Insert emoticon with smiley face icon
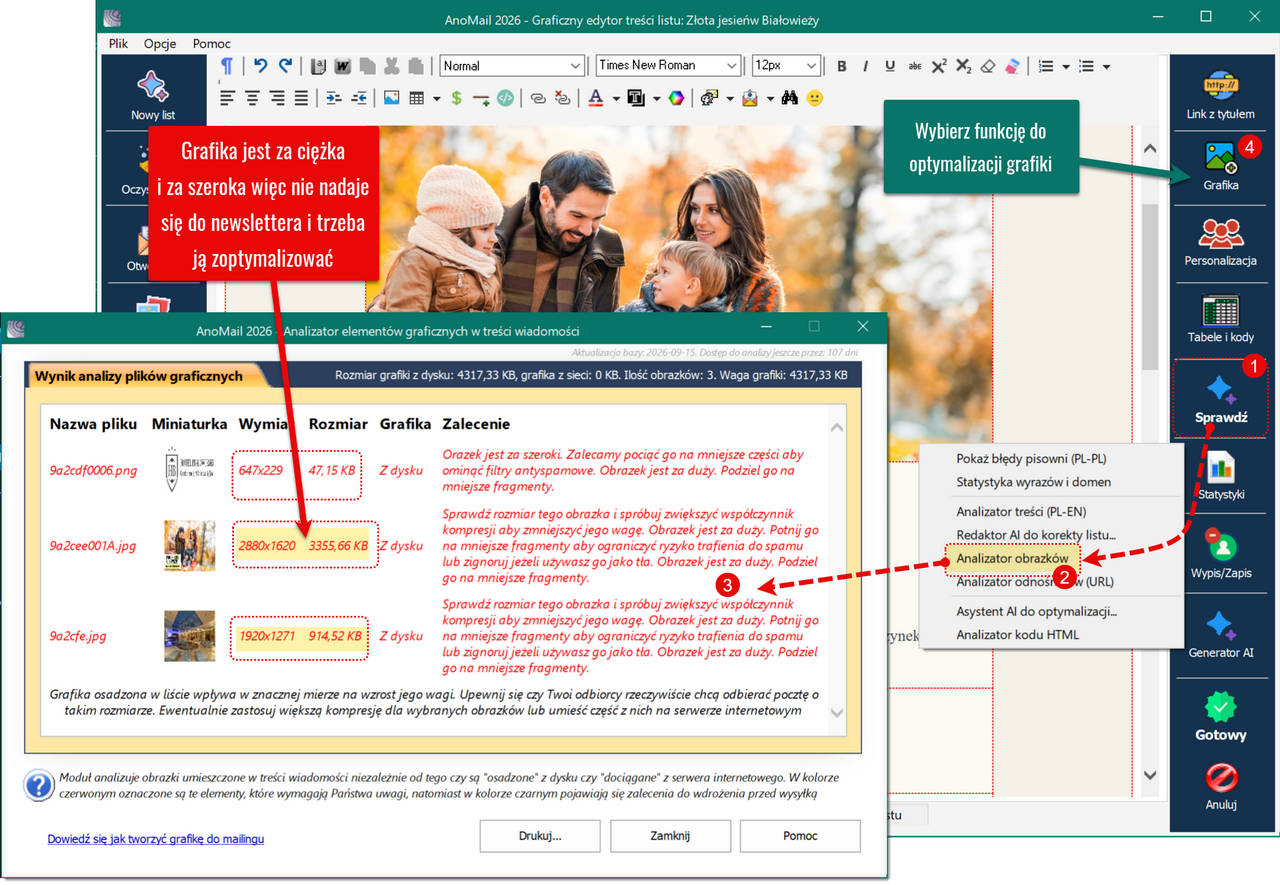This screenshot has height=885, width=1280. pyautogui.click(x=815, y=98)
